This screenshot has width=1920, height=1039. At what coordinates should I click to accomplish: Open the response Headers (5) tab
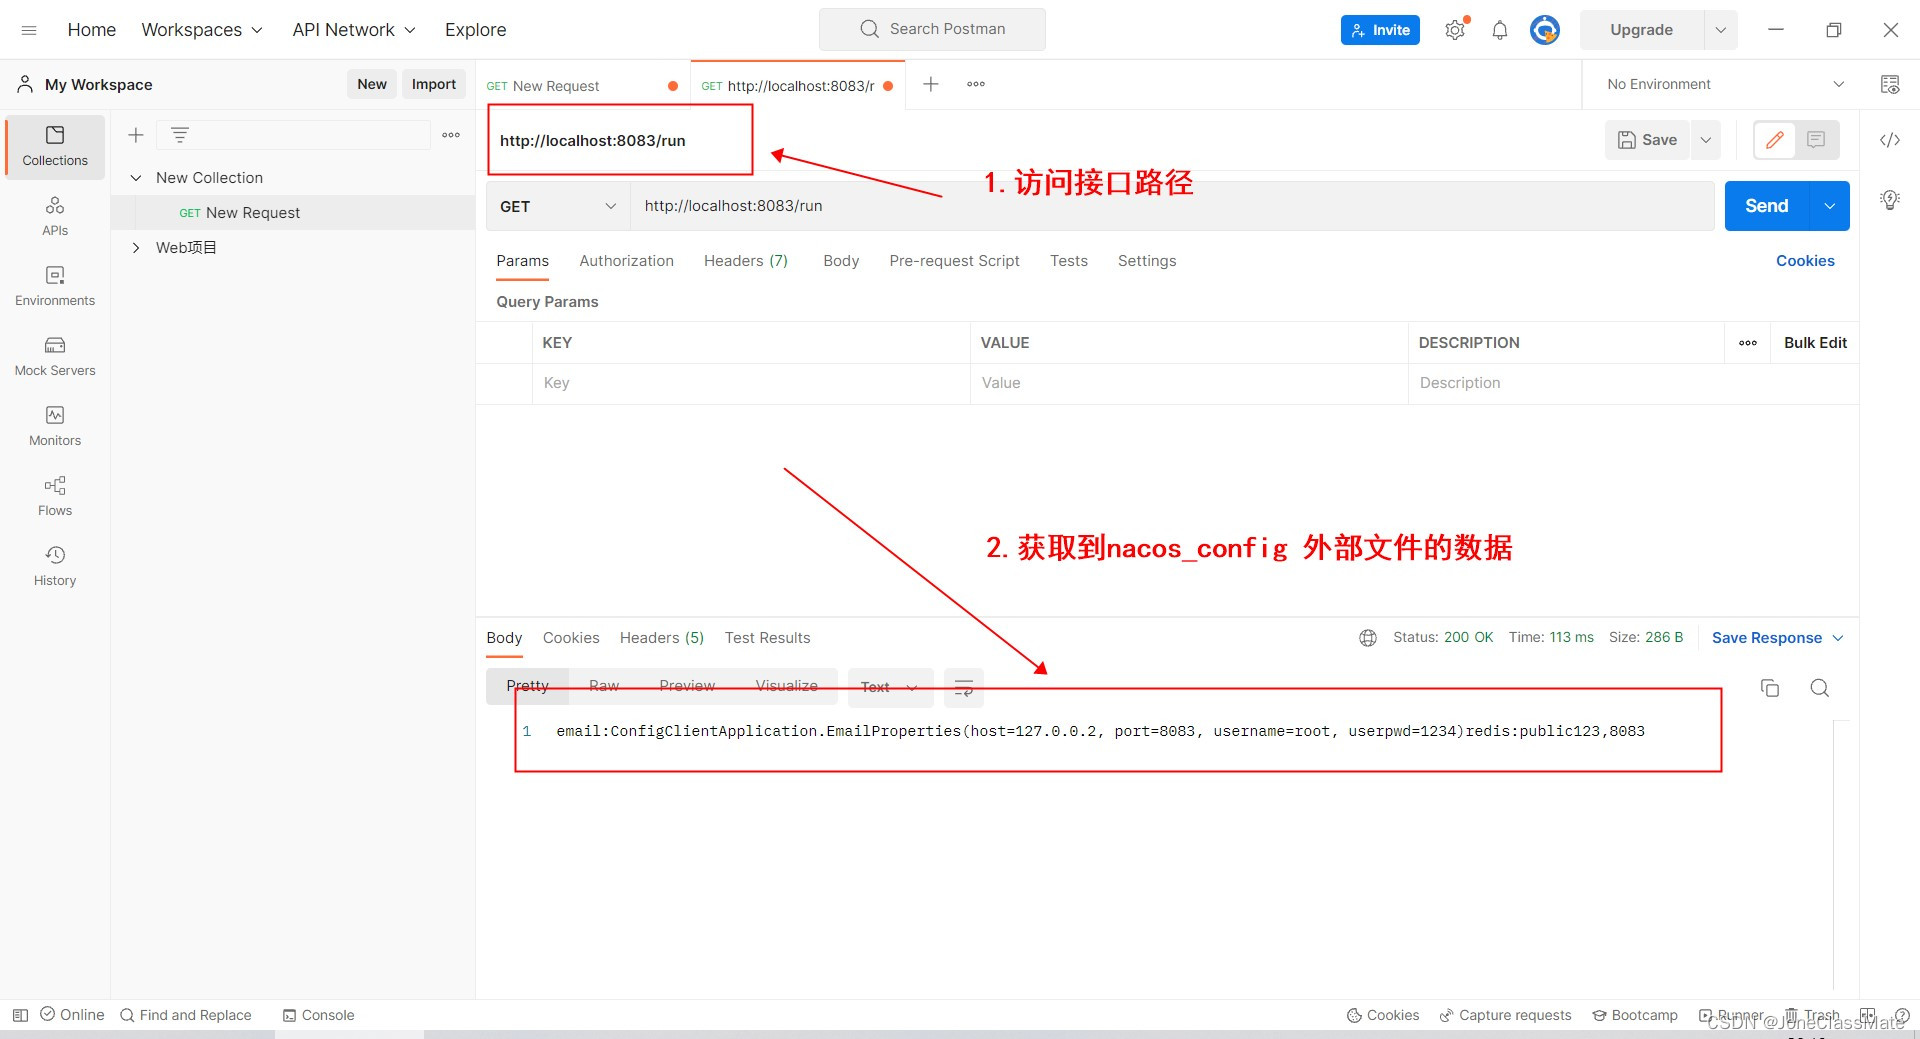(x=662, y=638)
